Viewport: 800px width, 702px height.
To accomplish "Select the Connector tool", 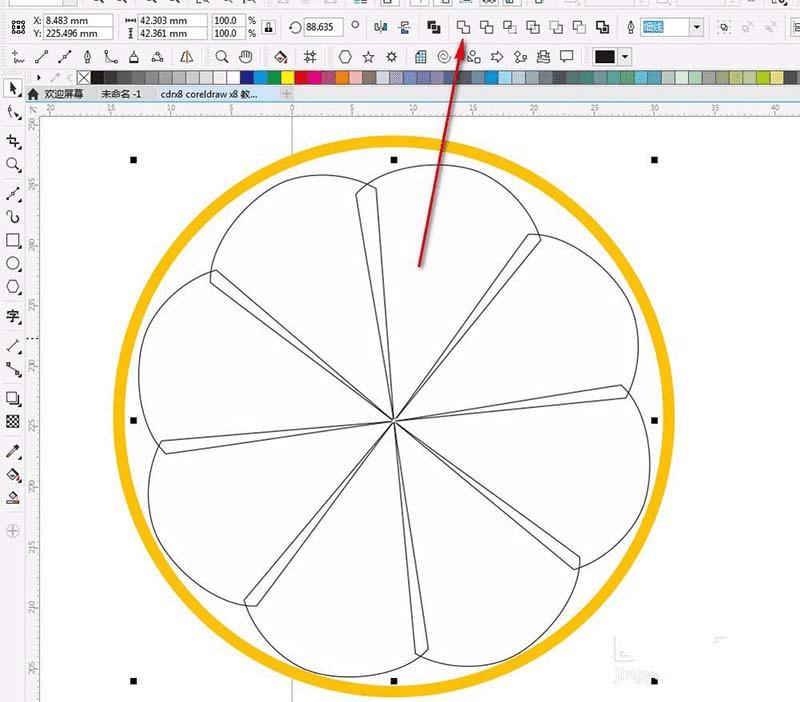I will pyautogui.click(x=13, y=369).
